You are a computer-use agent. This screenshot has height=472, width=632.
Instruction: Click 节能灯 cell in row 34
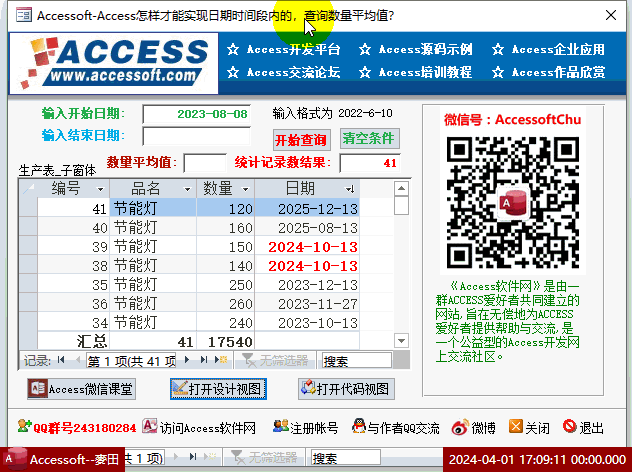point(153,322)
